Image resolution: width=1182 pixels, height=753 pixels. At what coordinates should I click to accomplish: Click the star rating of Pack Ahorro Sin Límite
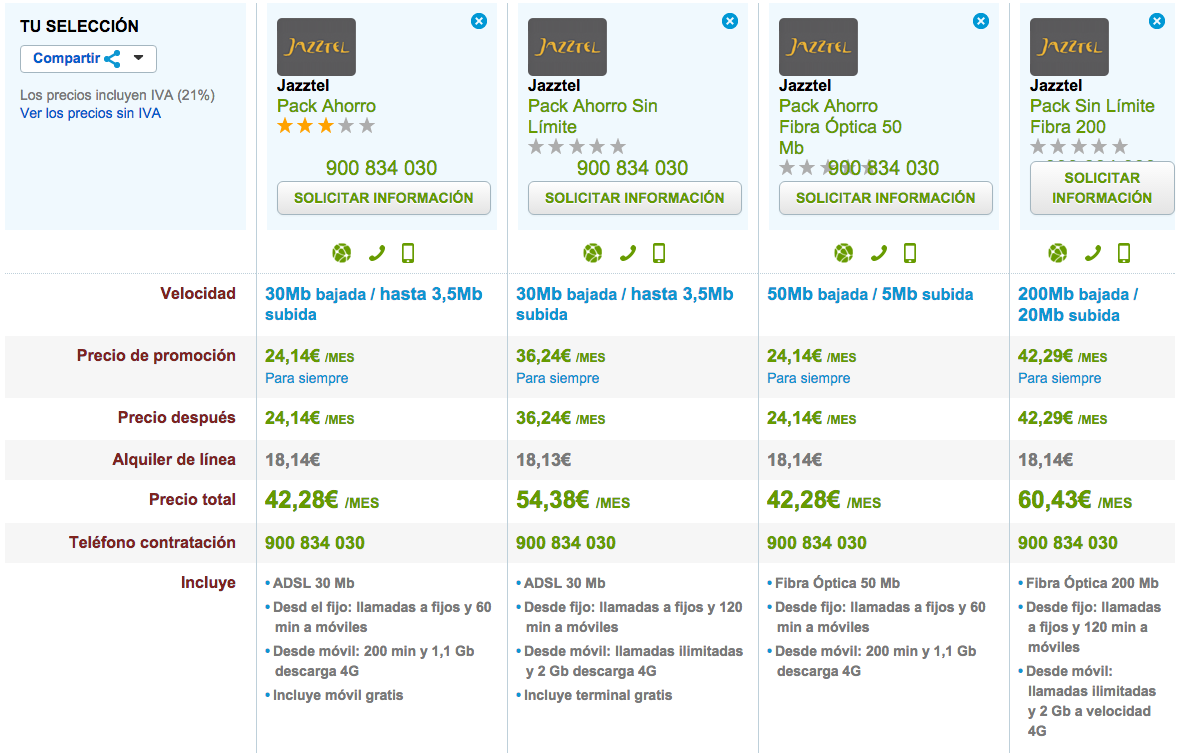[x=577, y=146]
